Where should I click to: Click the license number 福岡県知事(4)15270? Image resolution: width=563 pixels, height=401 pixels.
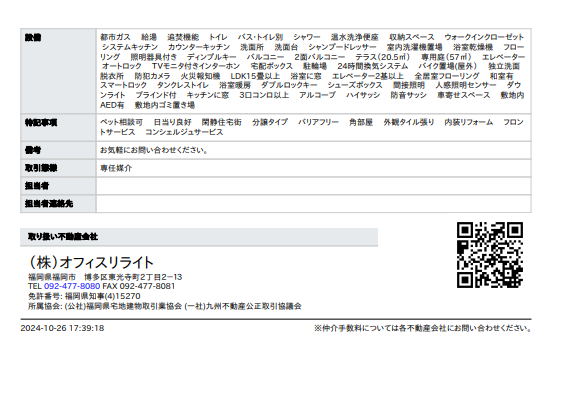tap(102, 296)
